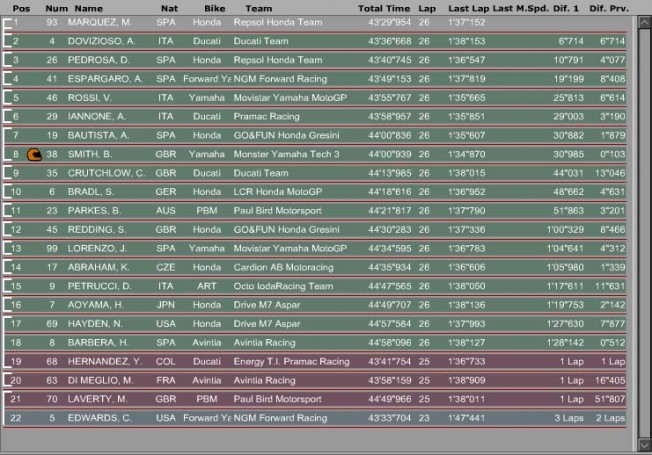652x455 pixels.
Task: Select the MARQUEZ, M. name cell
Action: click(100, 22)
